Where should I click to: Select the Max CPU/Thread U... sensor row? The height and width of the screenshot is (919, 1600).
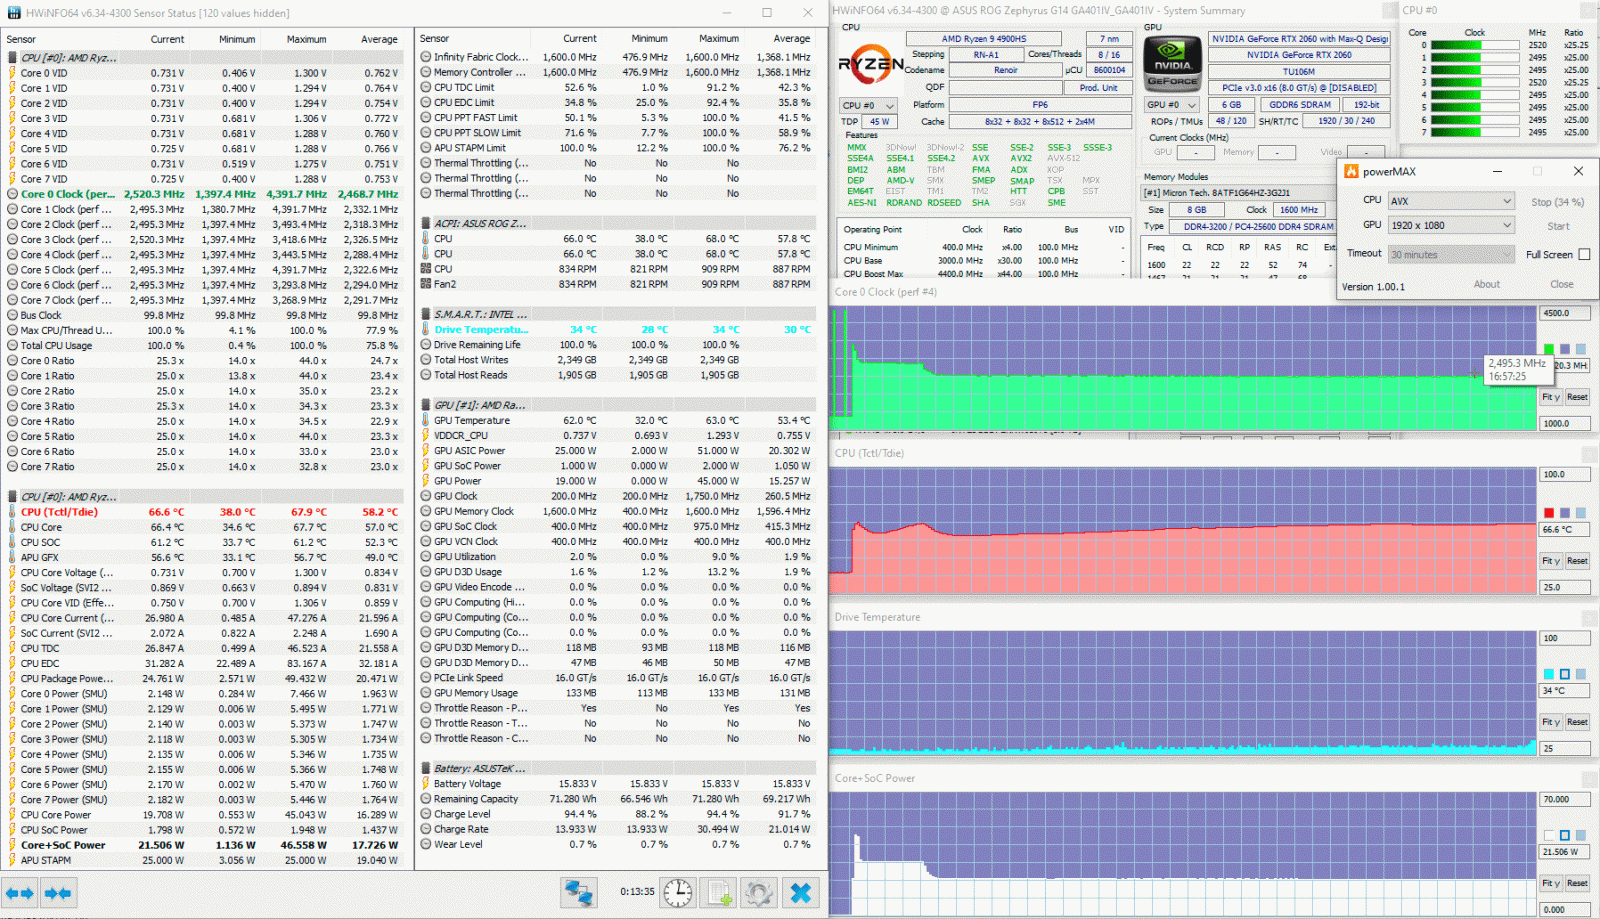click(206, 330)
